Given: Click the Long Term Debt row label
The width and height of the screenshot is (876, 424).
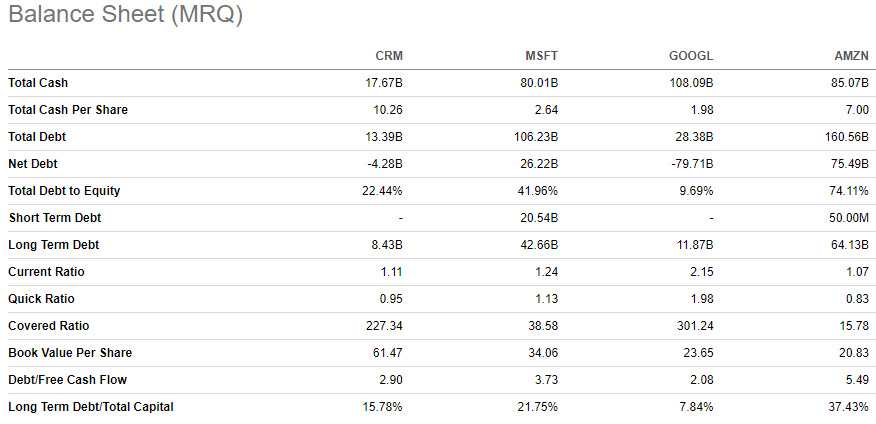Looking at the screenshot, I should click(54, 245).
